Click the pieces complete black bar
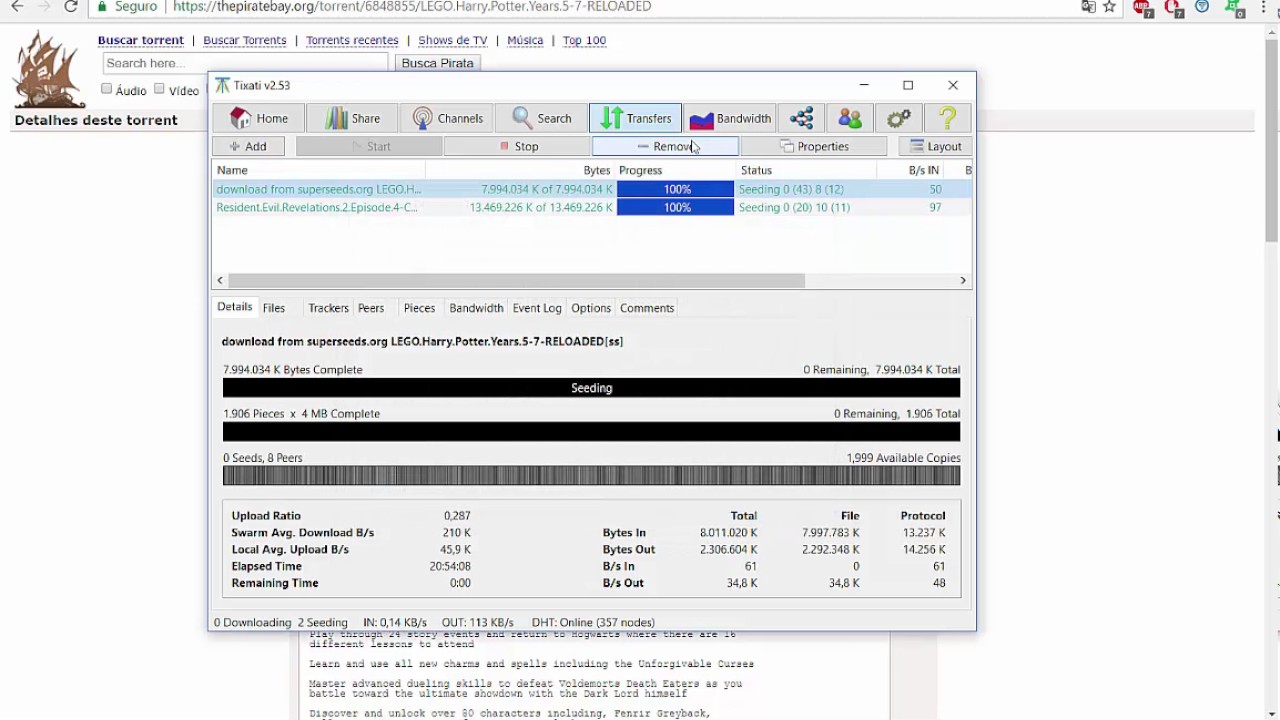1280x720 pixels. click(x=591, y=432)
